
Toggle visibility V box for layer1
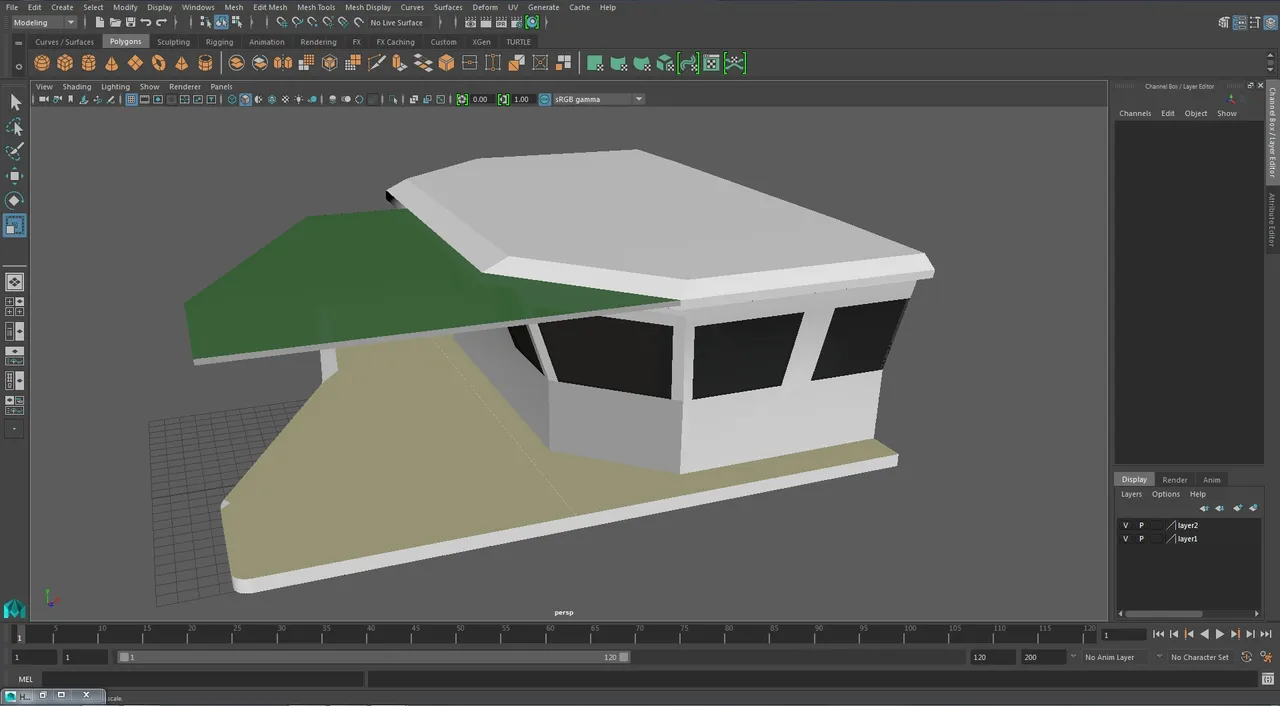[x=1125, y=539]
